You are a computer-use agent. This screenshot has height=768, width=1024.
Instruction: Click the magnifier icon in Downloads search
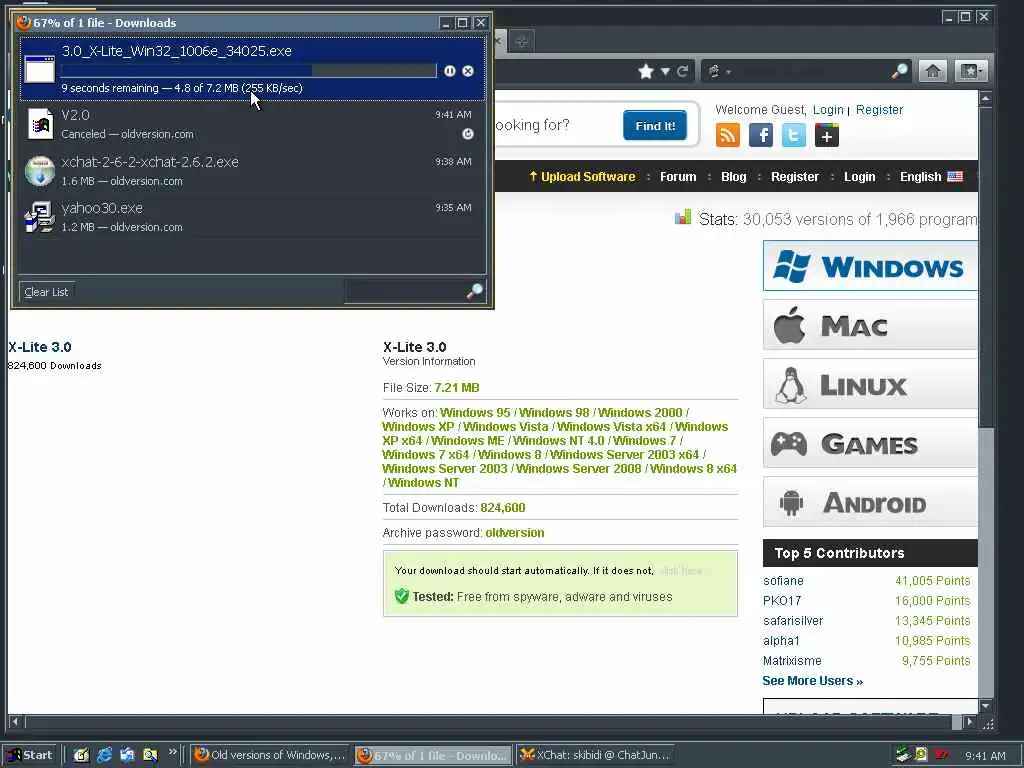tap(475, 291)
